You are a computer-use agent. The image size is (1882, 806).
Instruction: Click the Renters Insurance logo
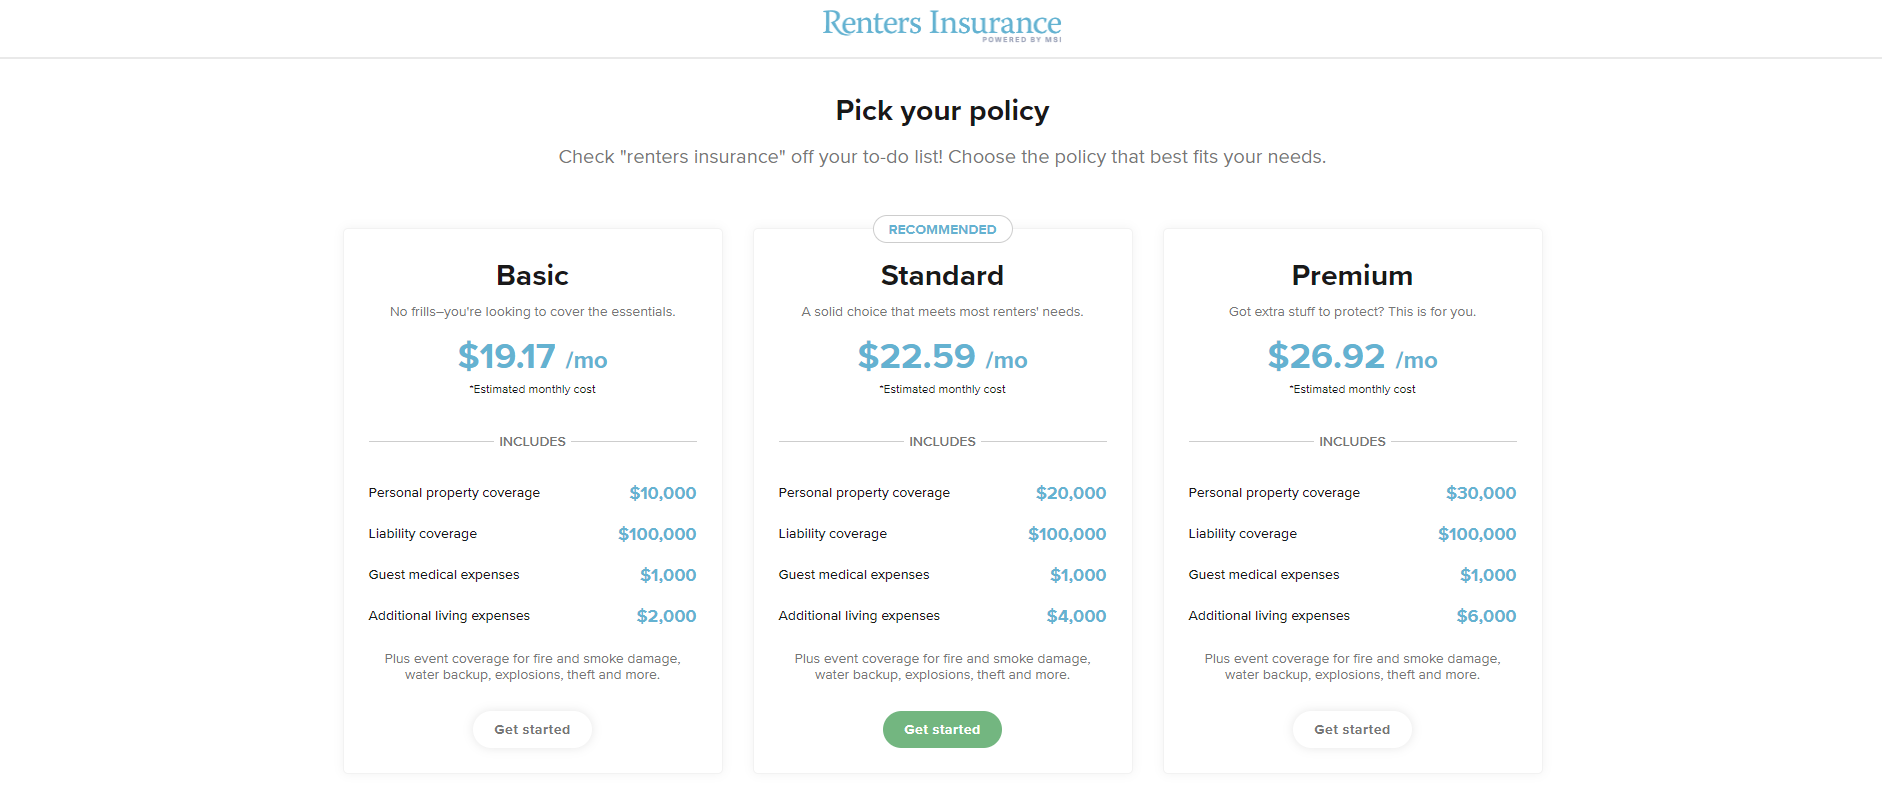click(x=941, y=24)
